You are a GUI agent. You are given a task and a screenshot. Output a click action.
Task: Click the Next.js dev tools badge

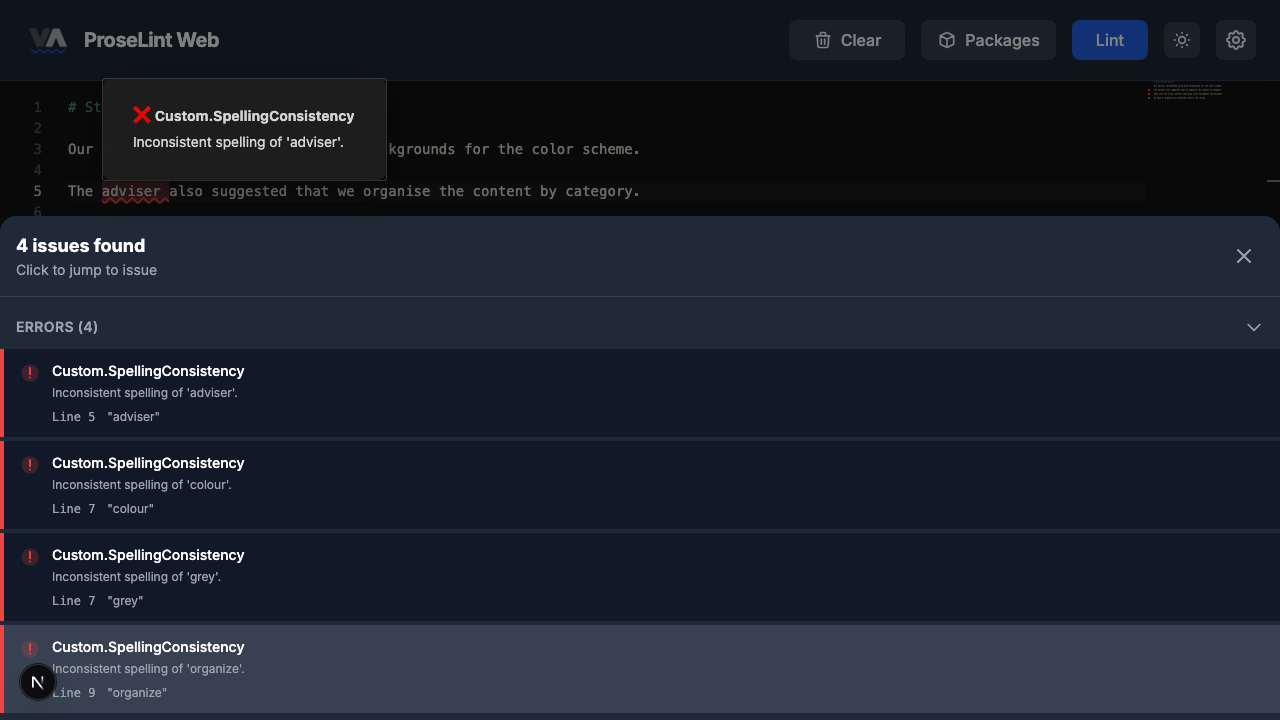[37, 682]
